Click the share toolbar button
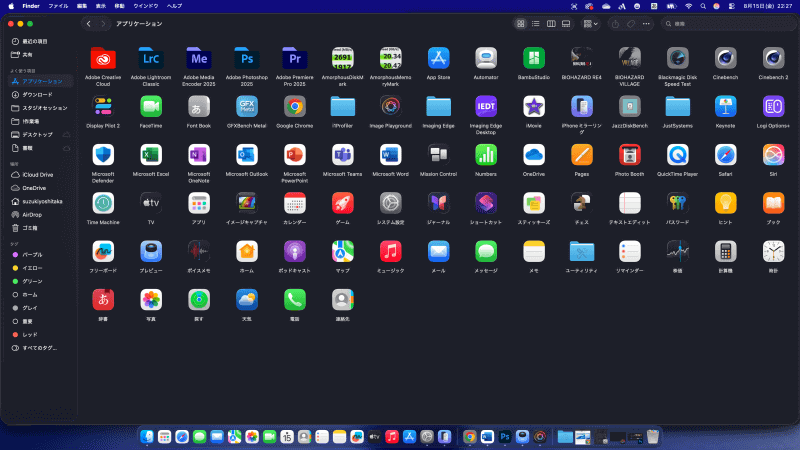The image size is (800, 450). (x=615, y=24)
